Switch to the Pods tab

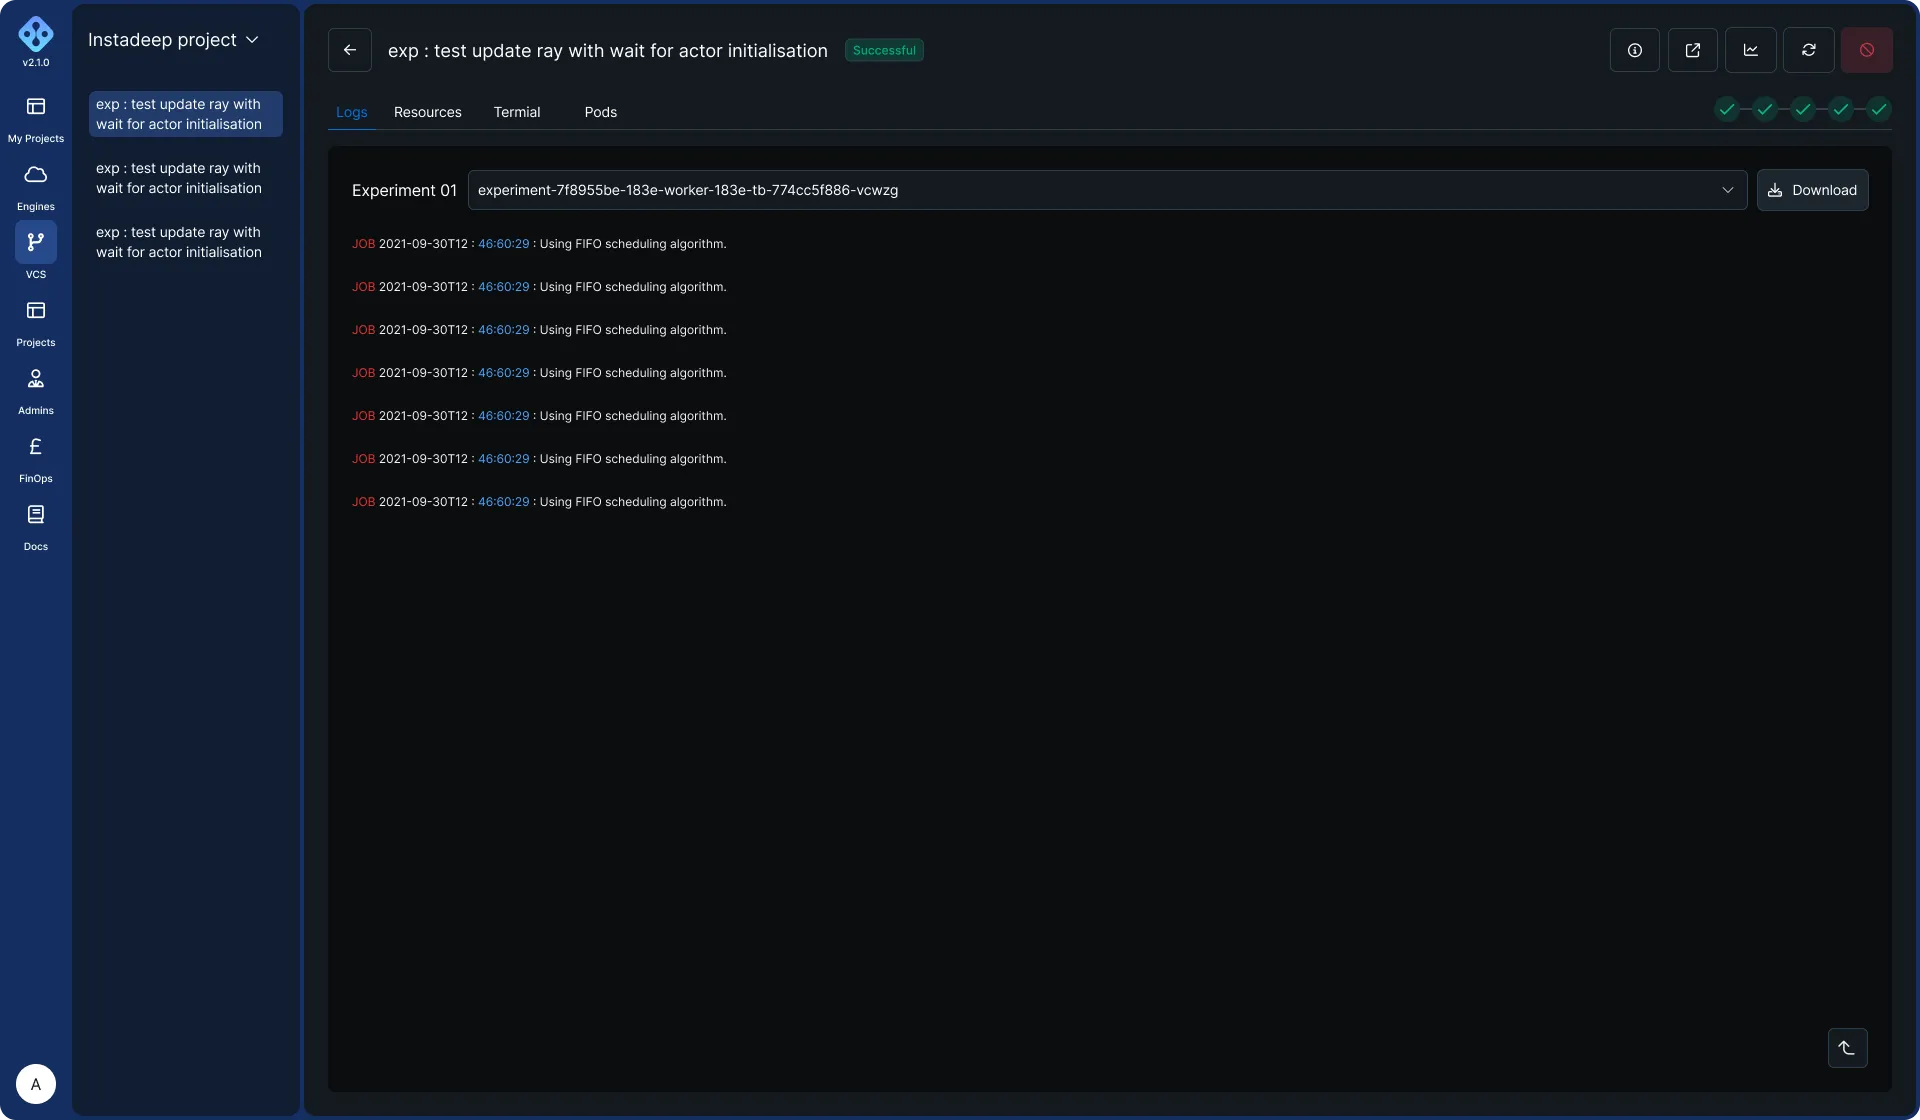point(600,112)
